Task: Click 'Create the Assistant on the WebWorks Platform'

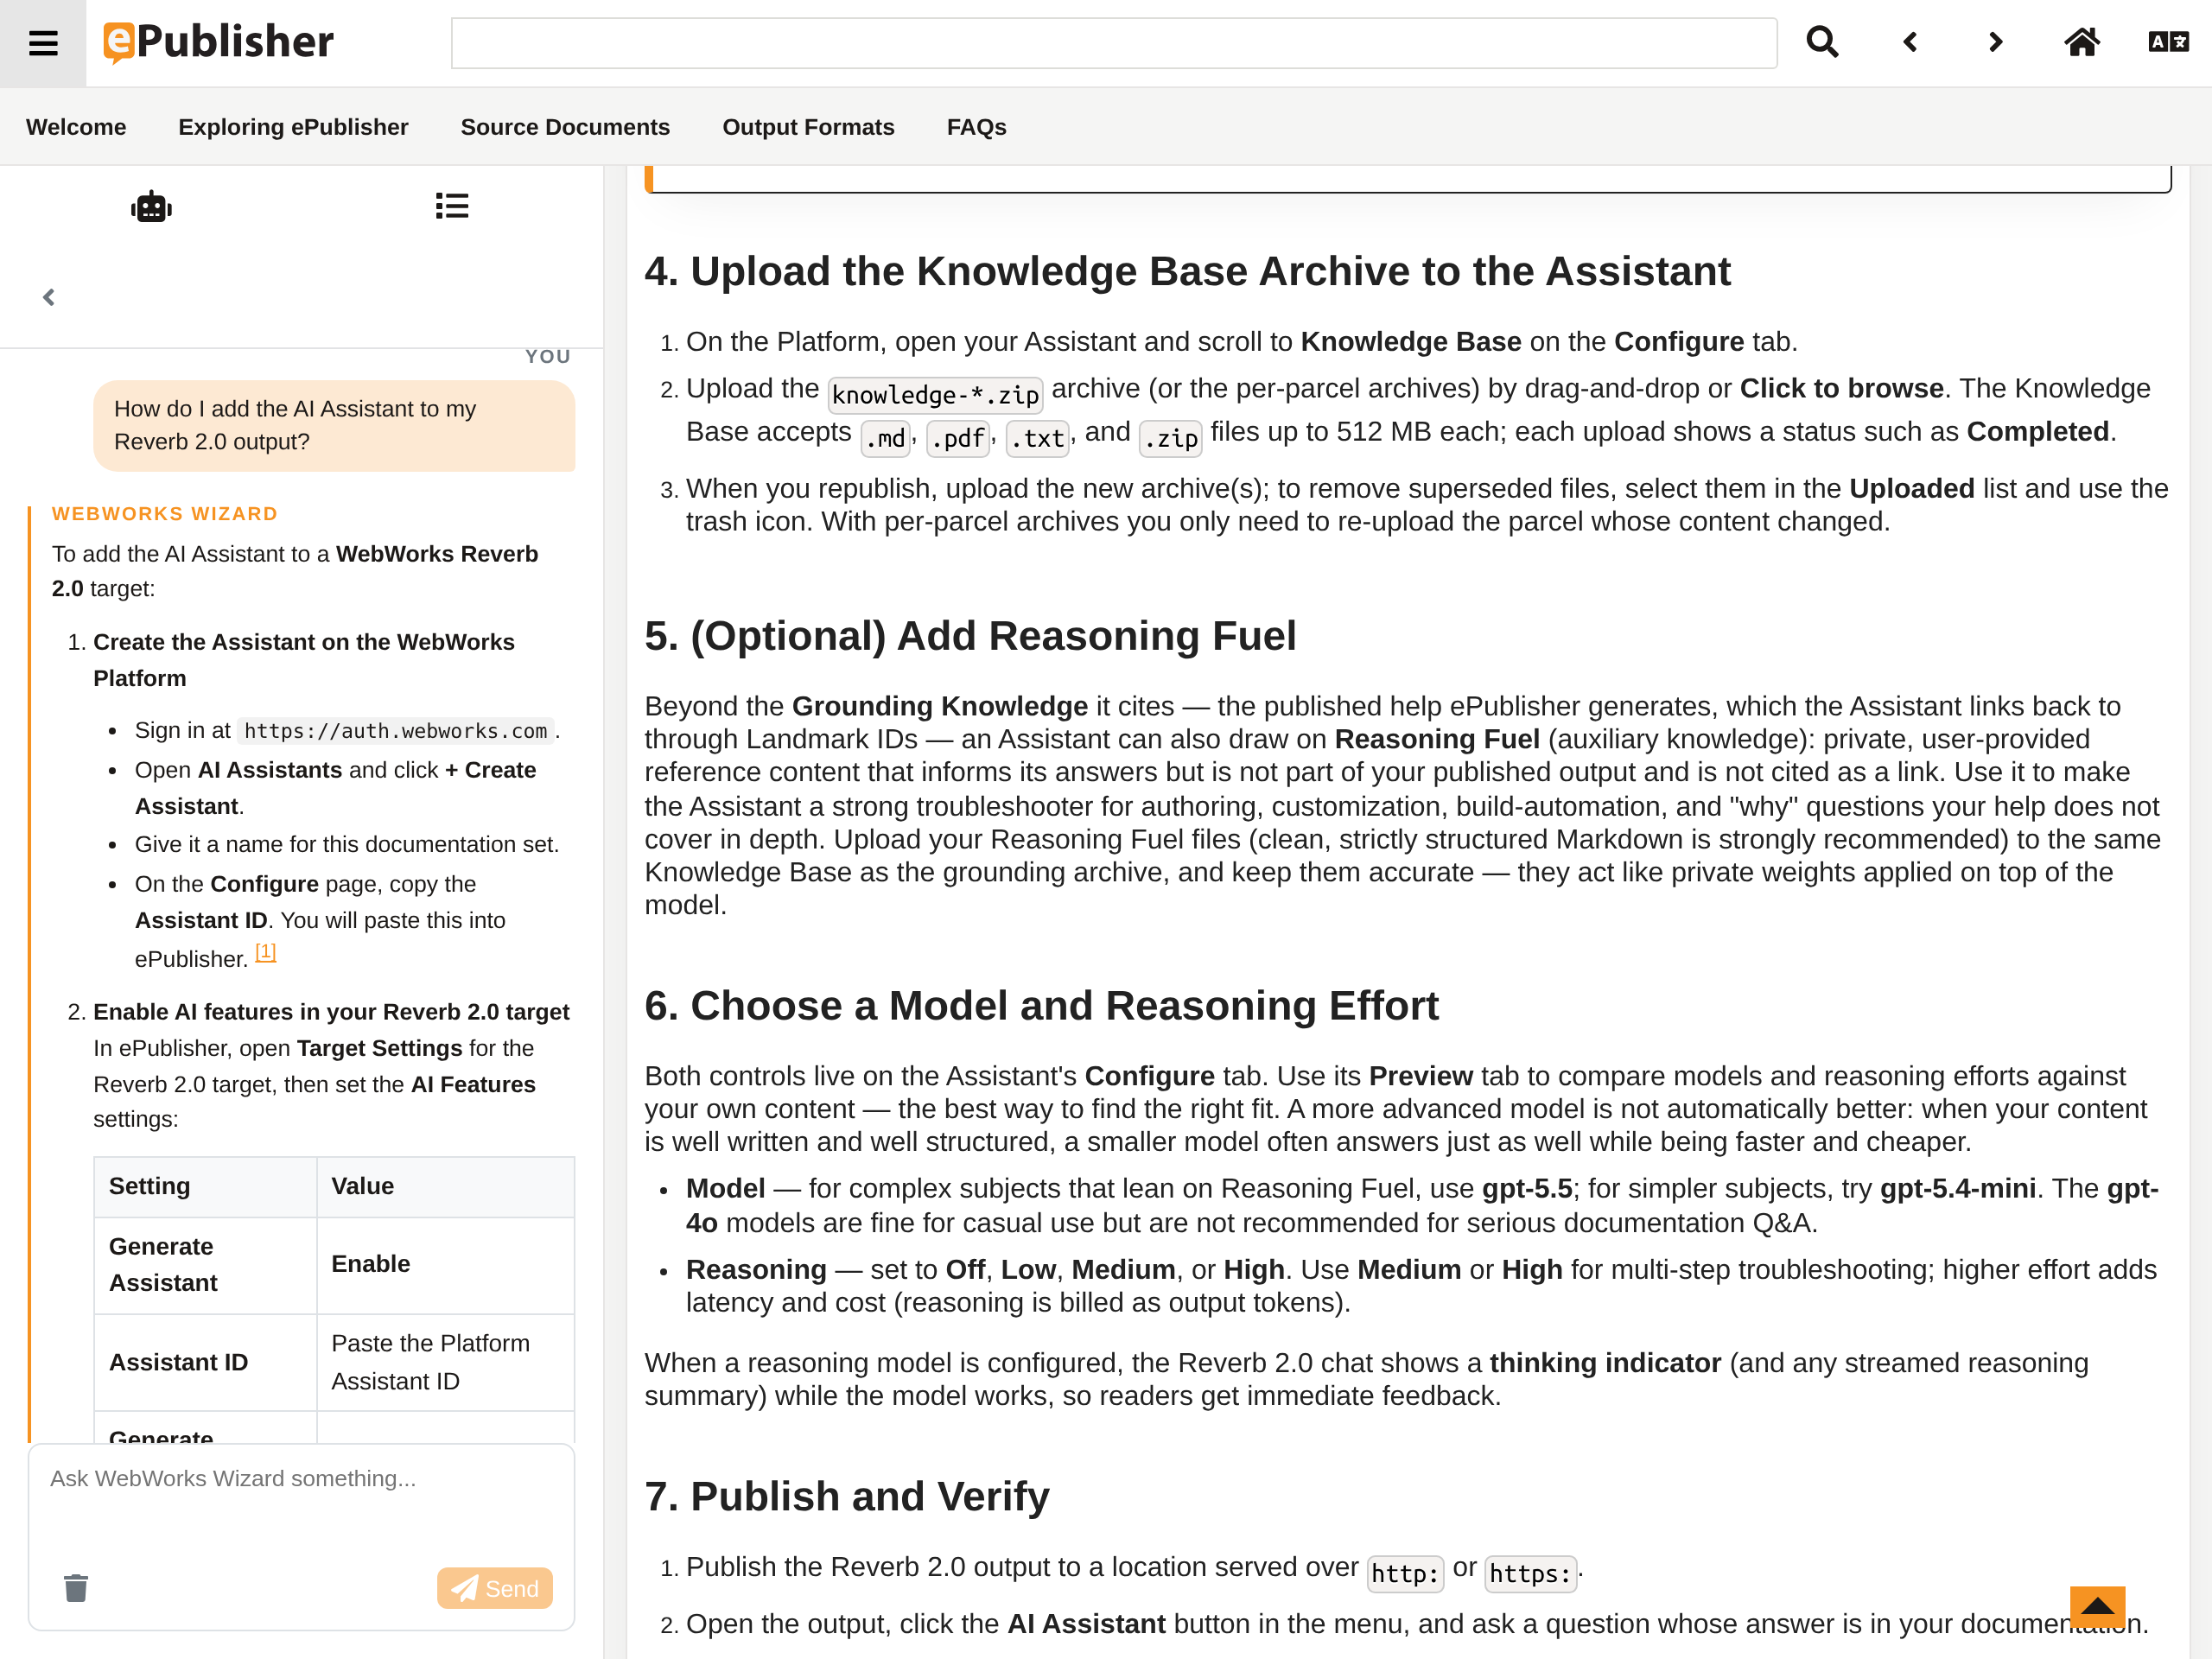Action: click(303, 660)
